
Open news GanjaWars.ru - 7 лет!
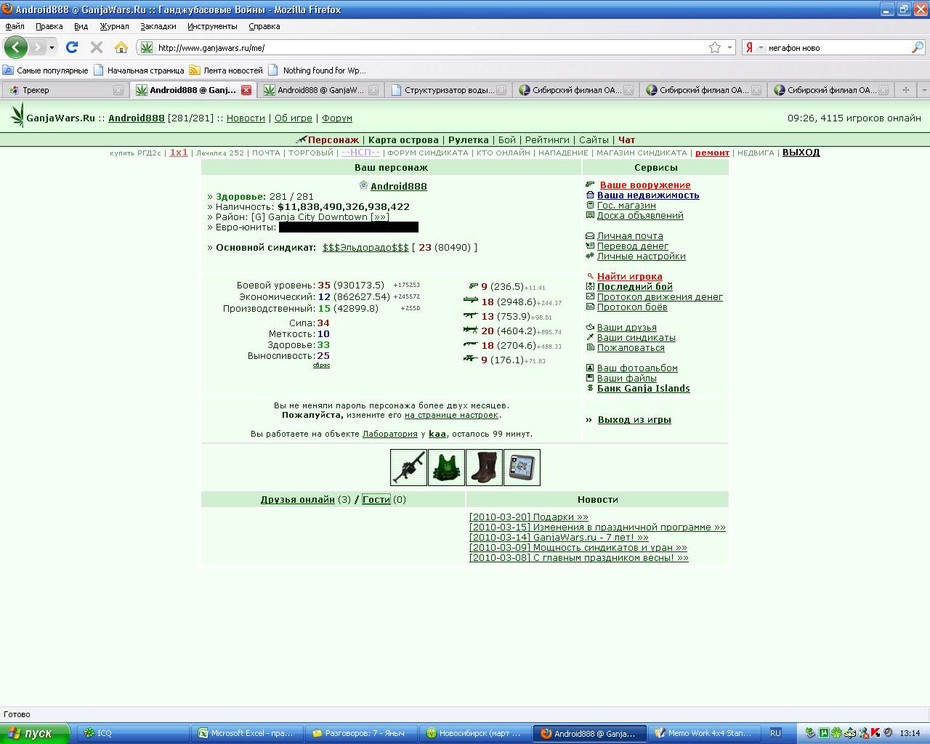(x=558, y=538)
